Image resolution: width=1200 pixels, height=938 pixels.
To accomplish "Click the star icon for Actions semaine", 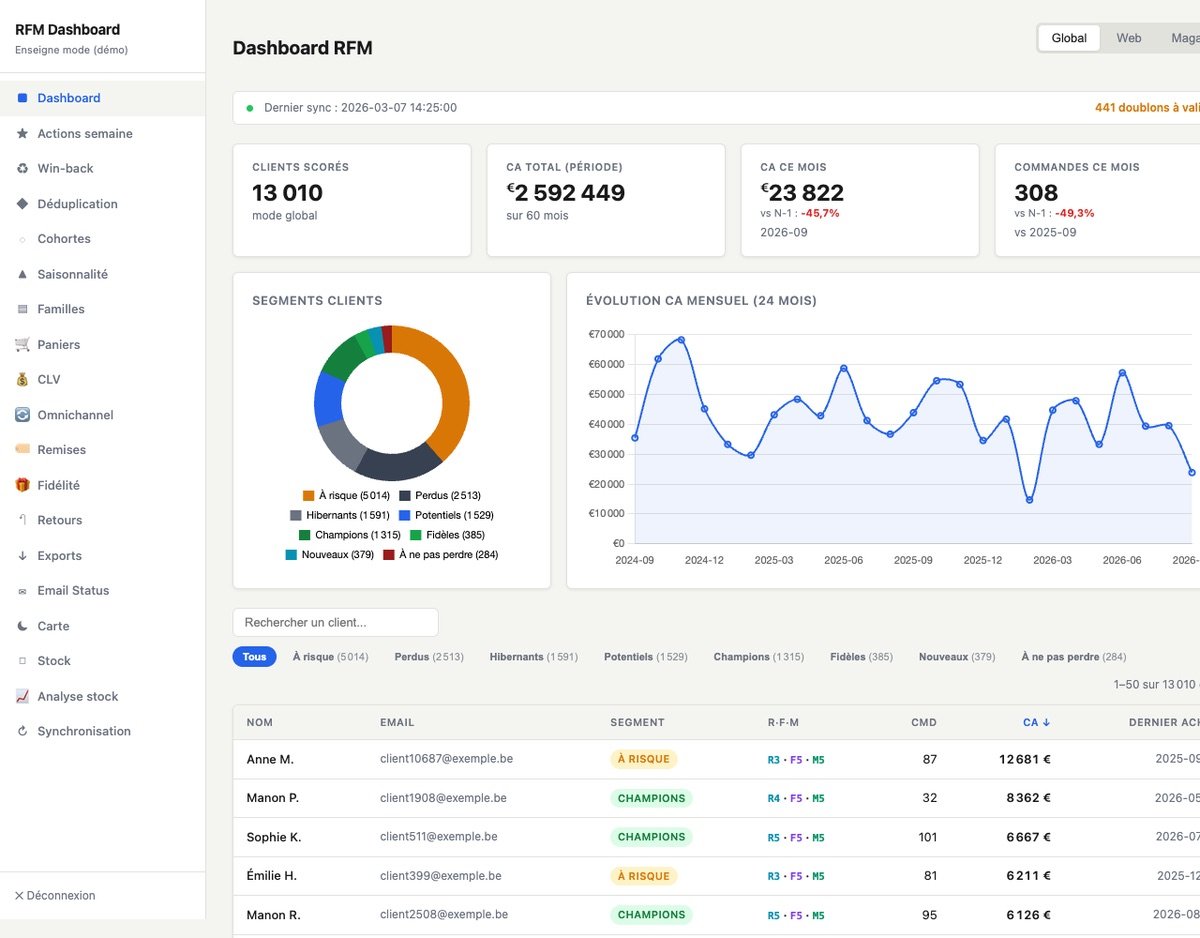I will pos(22,133).
